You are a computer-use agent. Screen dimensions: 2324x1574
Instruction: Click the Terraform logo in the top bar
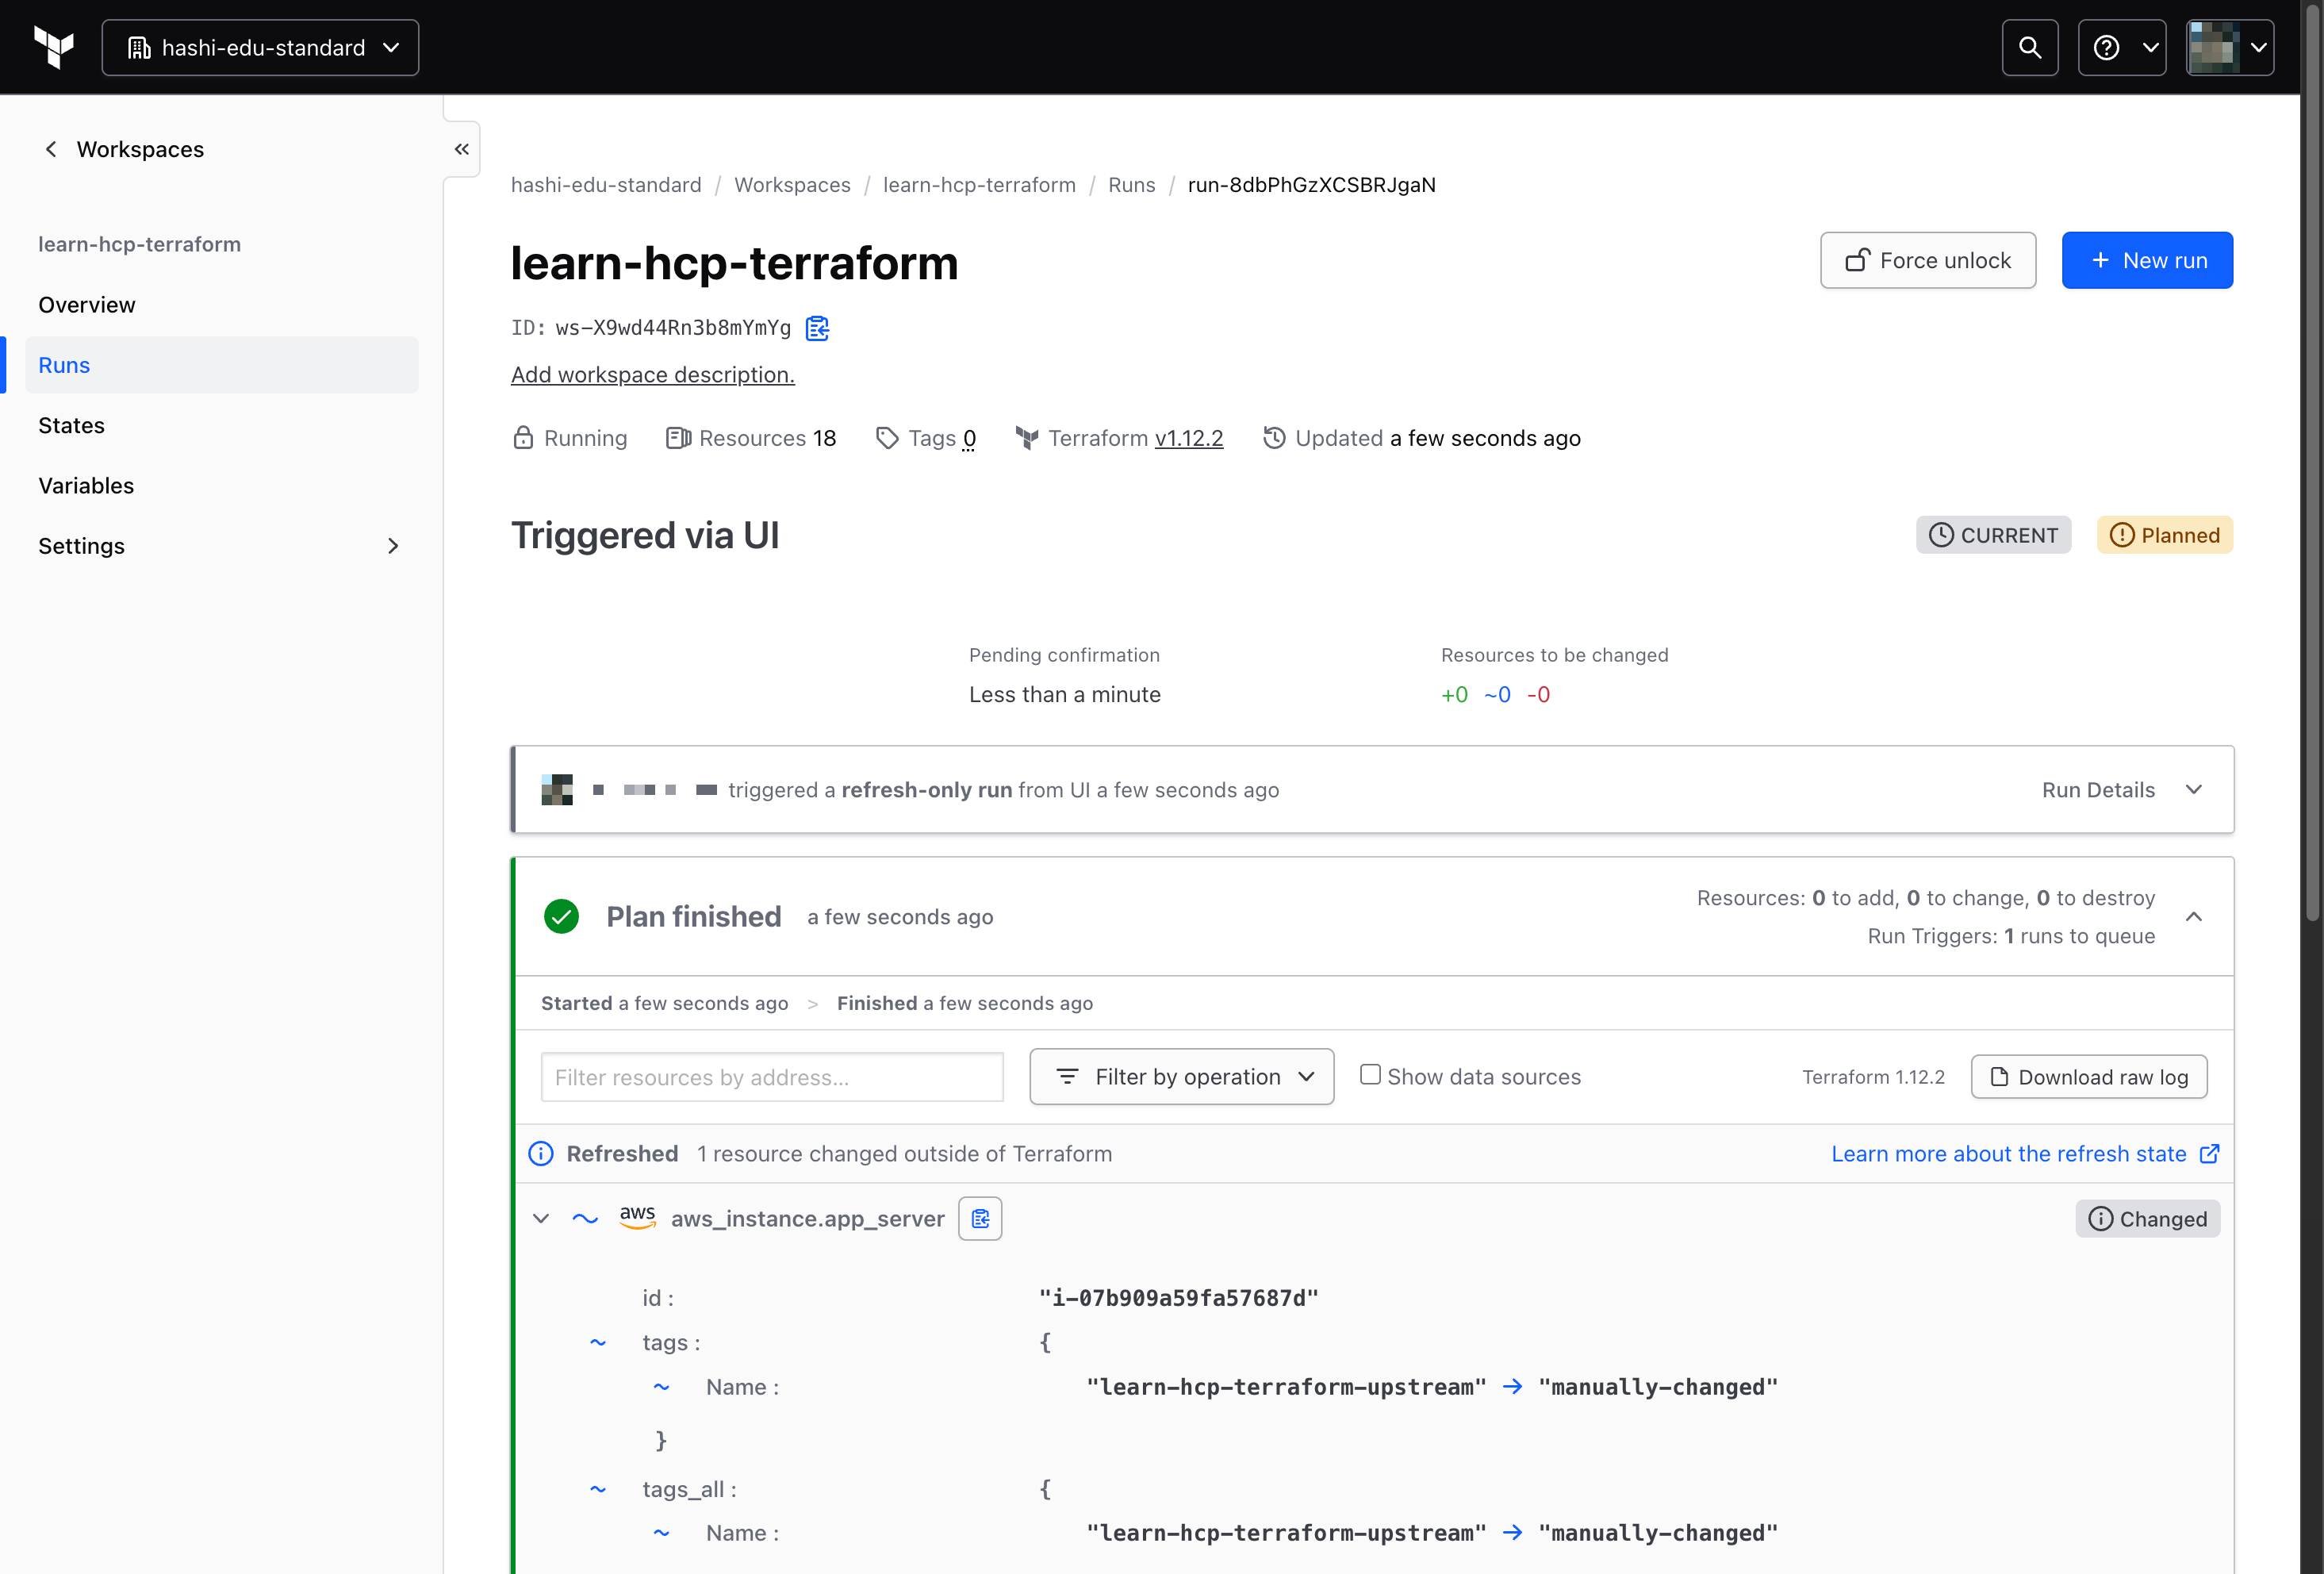click(x=53, y=47)
